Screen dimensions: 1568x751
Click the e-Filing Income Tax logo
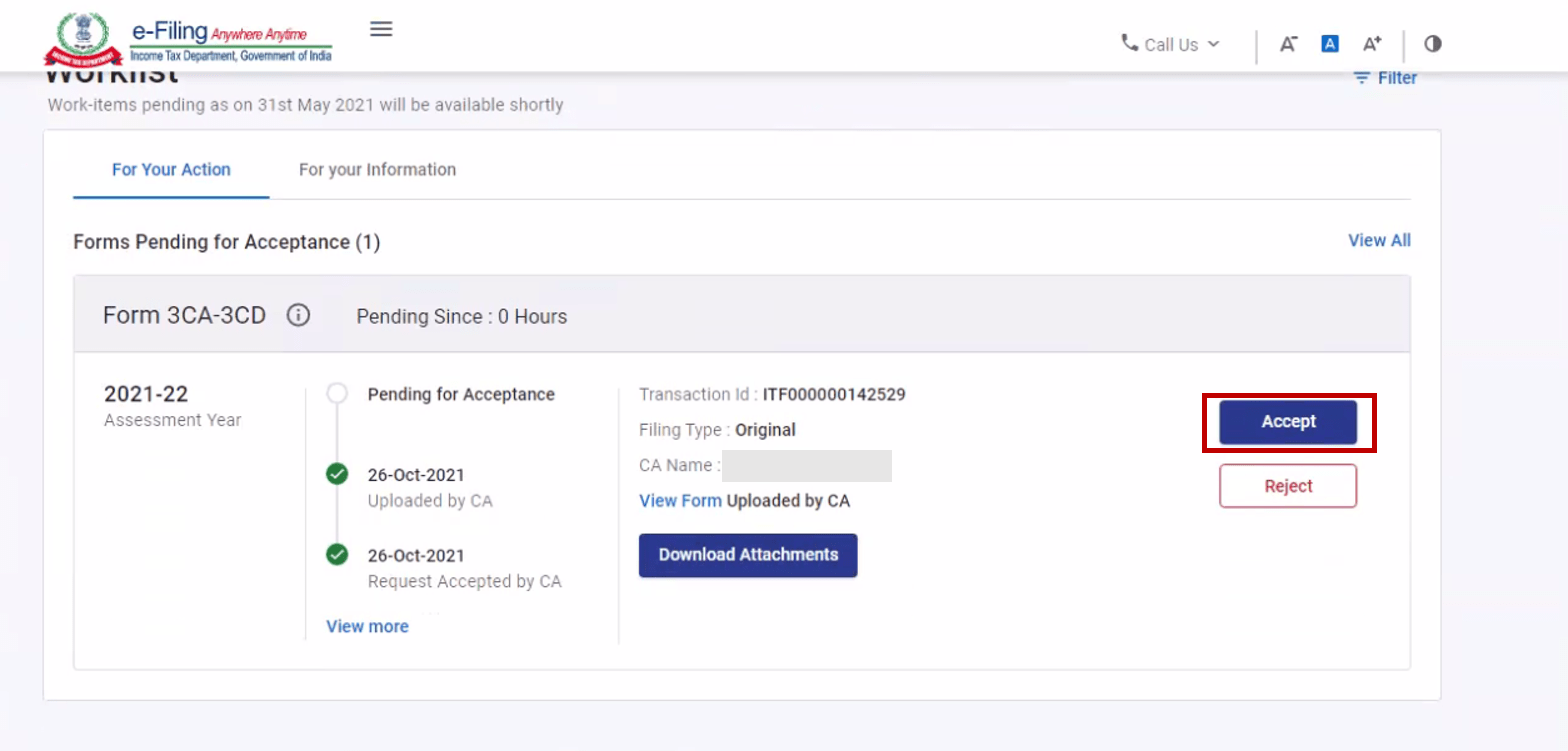[188, 41]
